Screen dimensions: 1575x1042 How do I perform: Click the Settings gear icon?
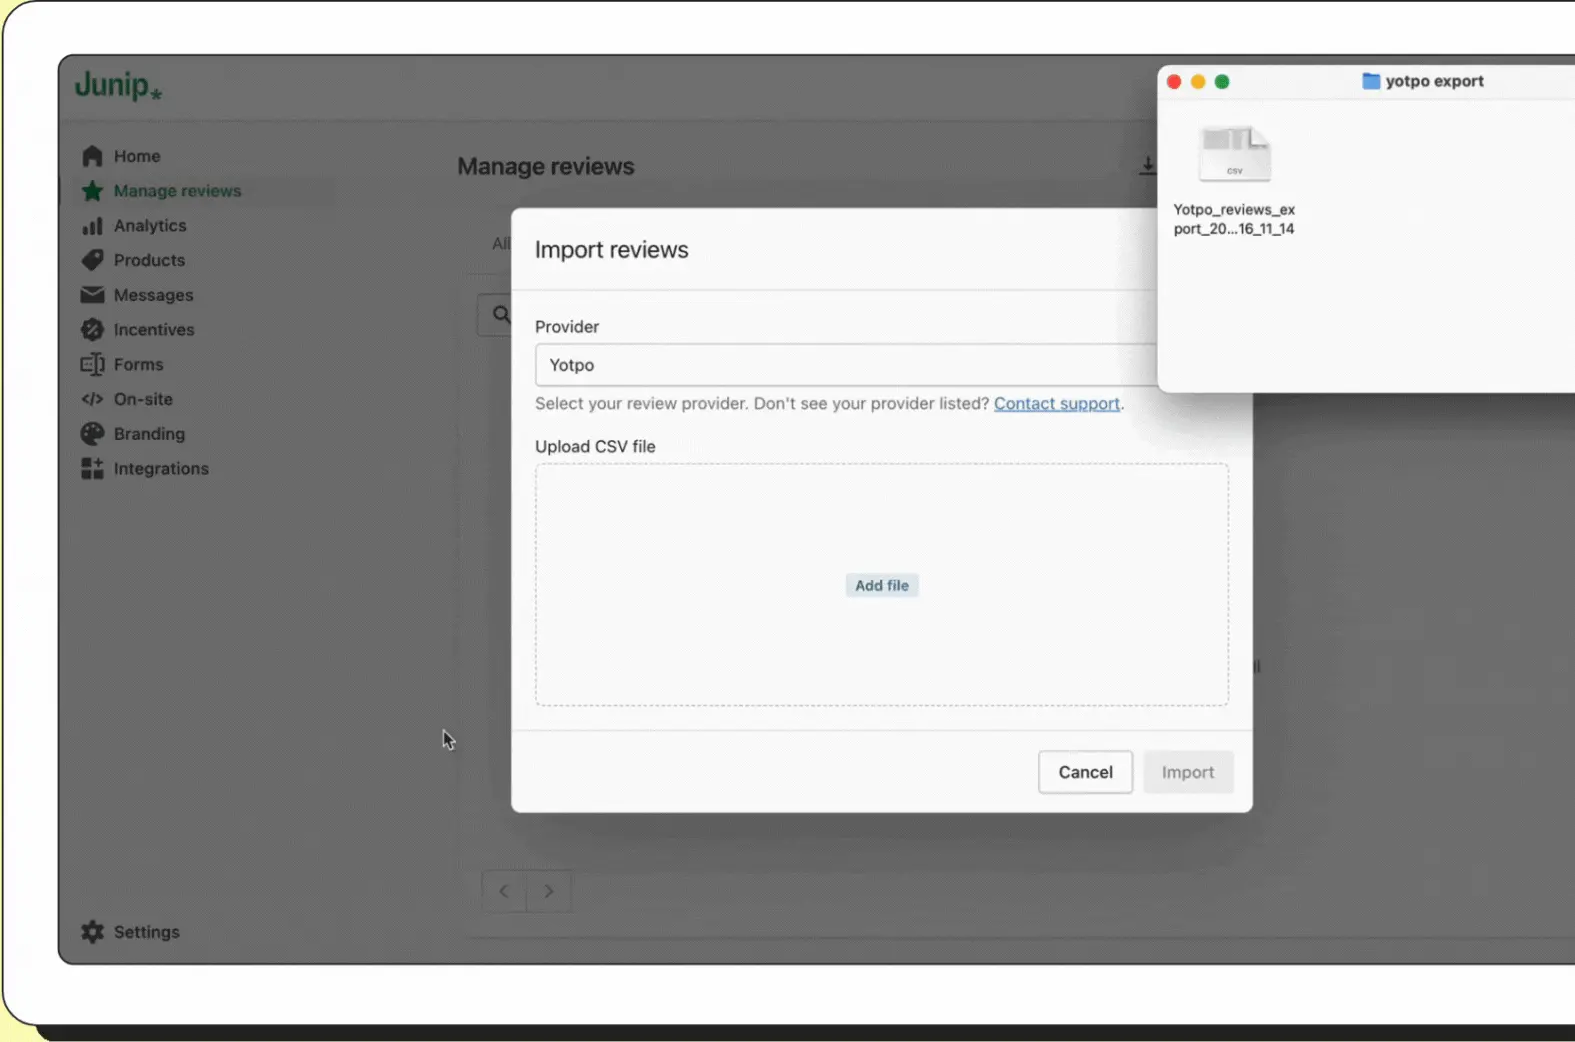point(92,932)
